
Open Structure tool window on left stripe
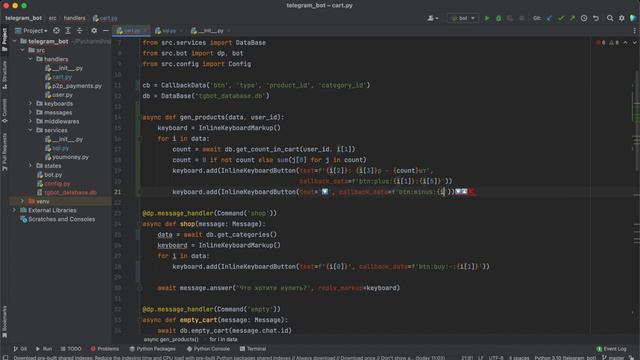click(4, 75)
